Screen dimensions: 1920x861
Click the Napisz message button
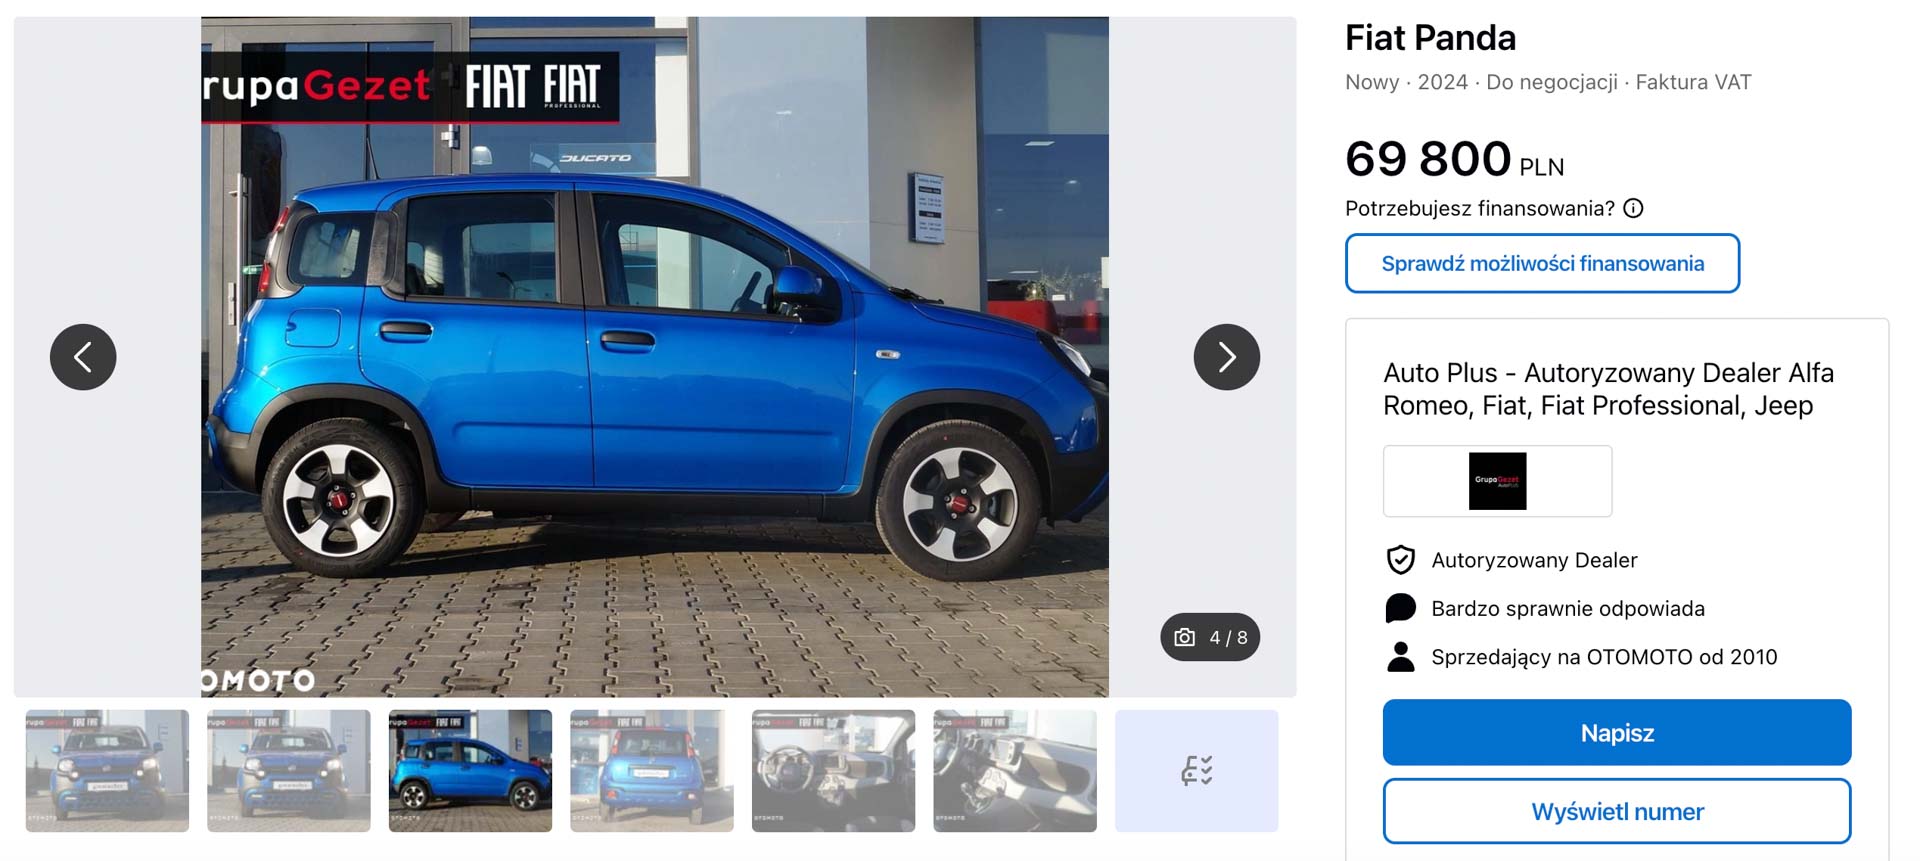pyautogui.click(x=1617, y=733)
